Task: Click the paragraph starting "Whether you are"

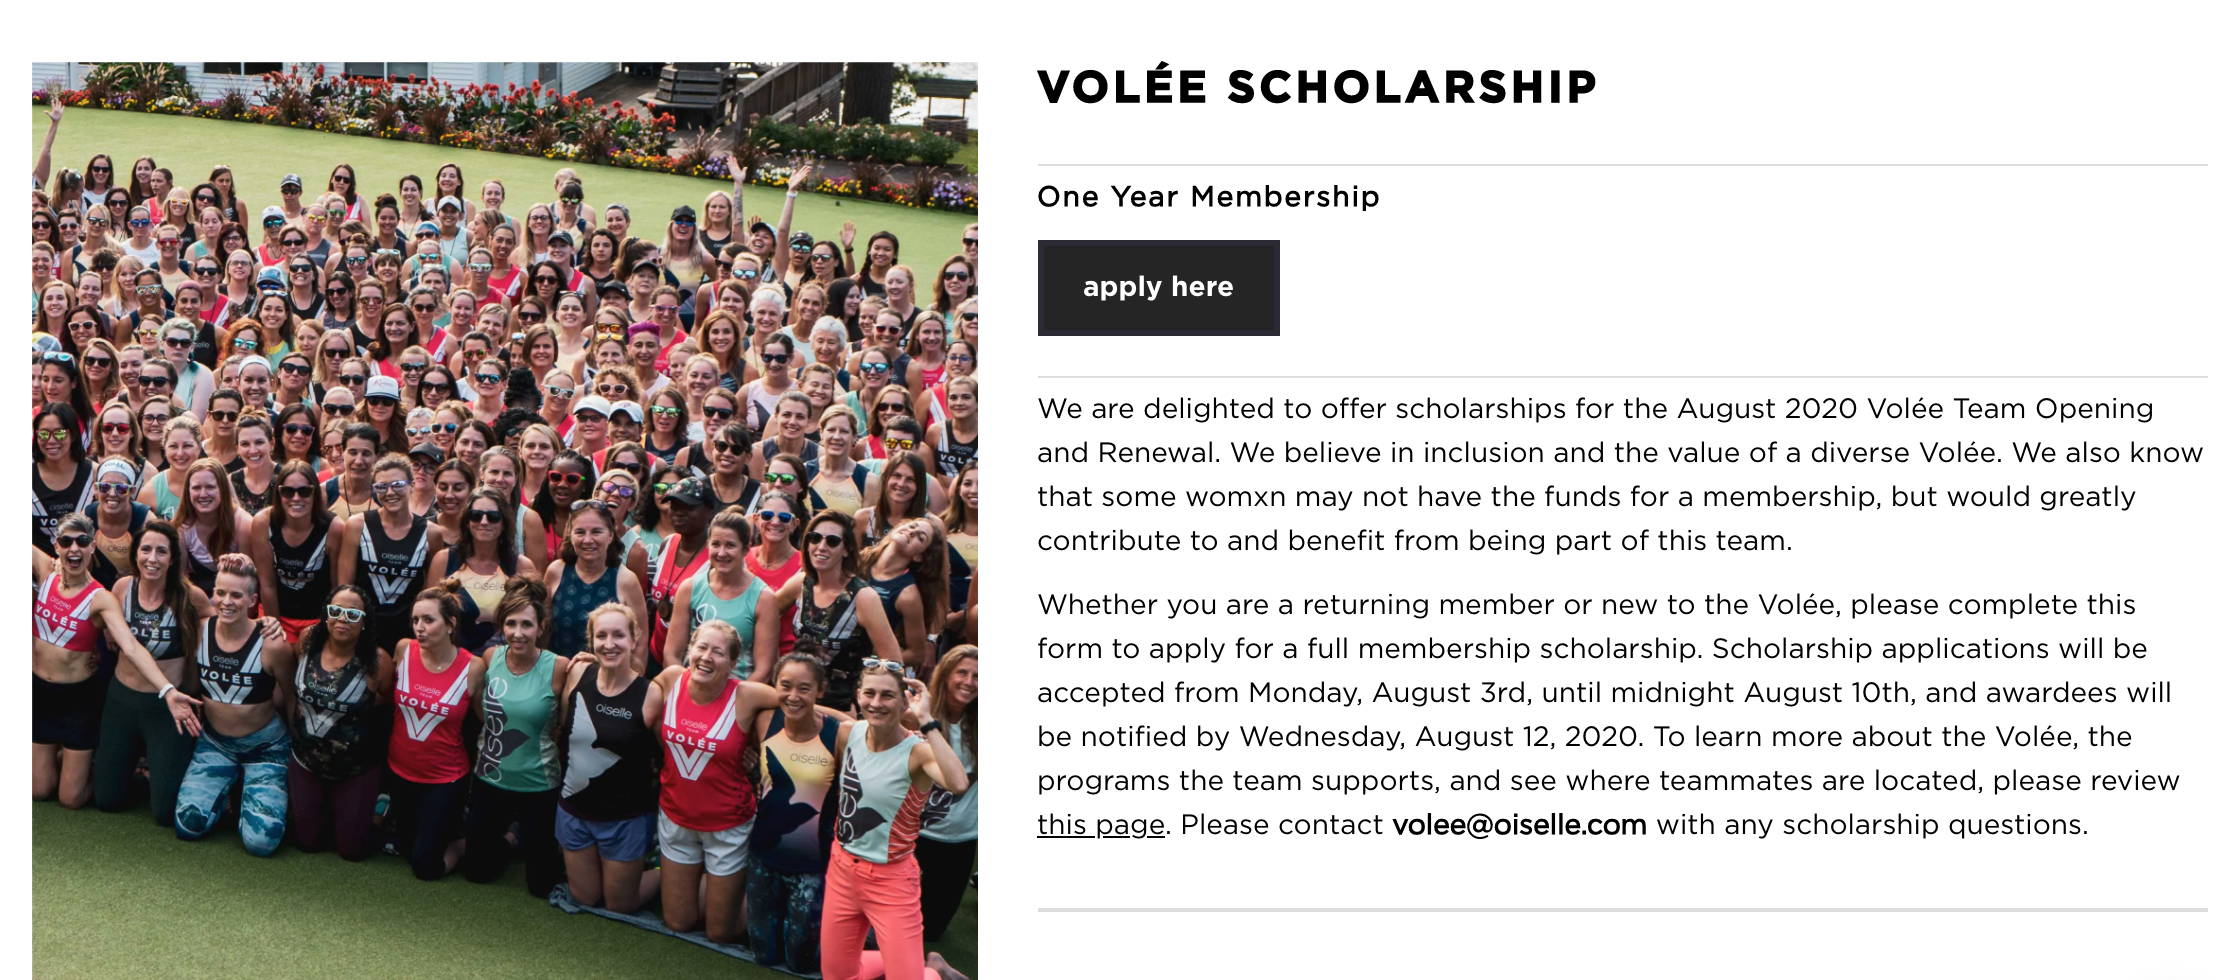Action: click(1608, 715)
